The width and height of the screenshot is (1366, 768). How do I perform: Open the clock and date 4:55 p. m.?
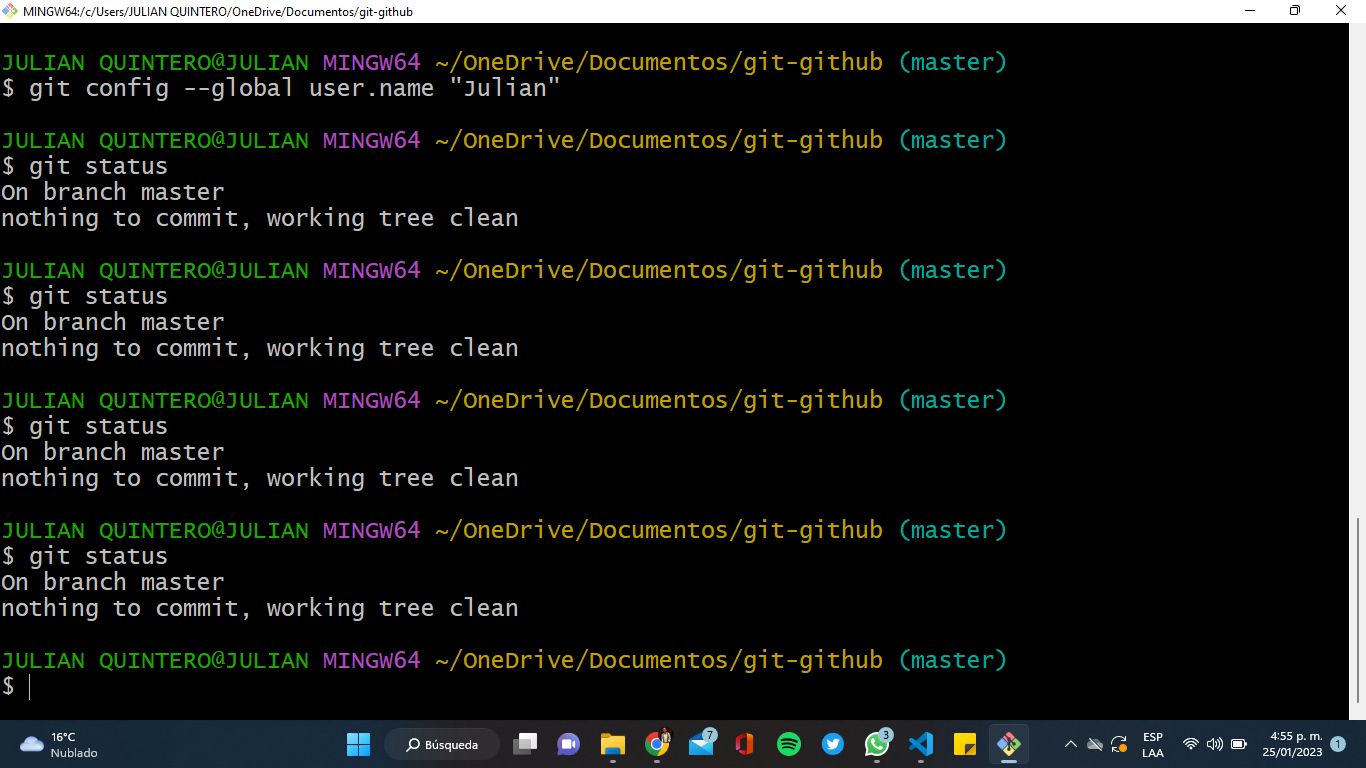coord(1292,744)
